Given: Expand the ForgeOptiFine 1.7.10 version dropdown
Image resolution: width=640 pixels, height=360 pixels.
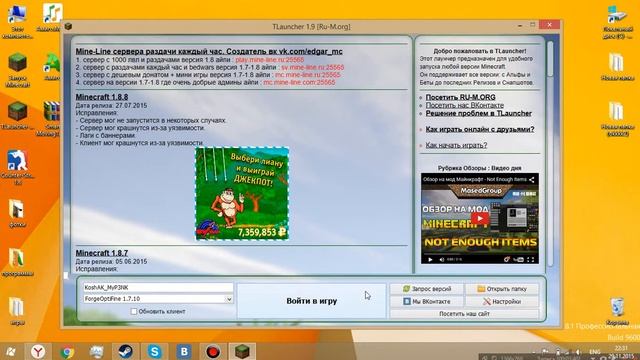Looking at the screenshot, I should tap(229, 299).
